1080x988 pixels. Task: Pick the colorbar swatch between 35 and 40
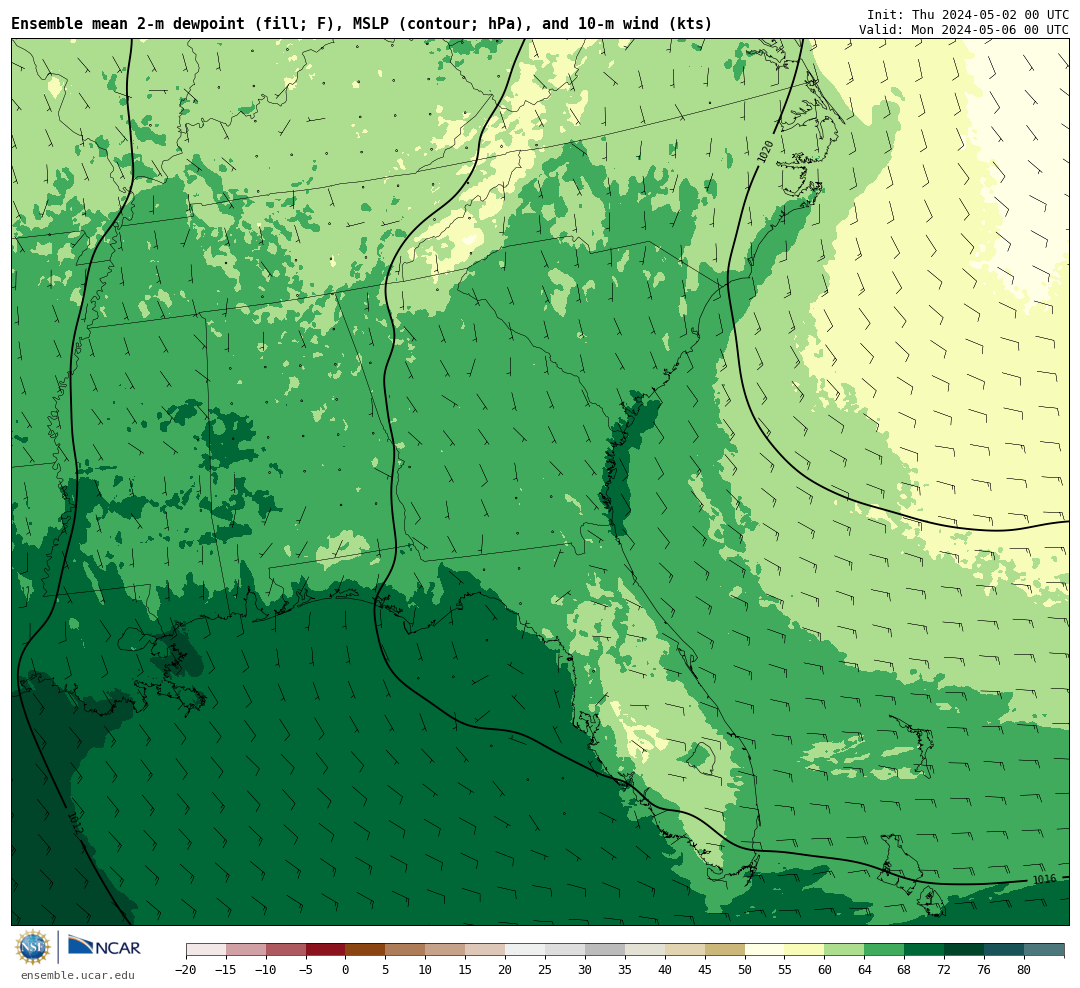click(x=645, y=950)
